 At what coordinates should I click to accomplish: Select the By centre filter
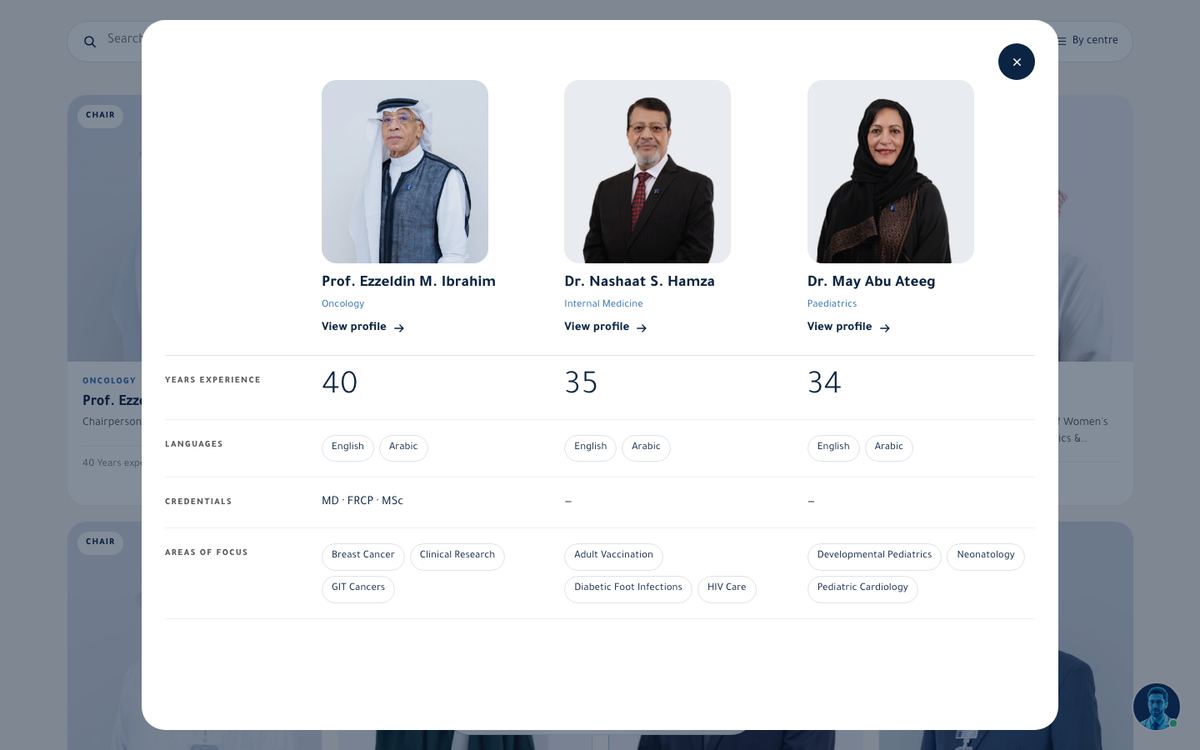click(x=1088, y=41)
